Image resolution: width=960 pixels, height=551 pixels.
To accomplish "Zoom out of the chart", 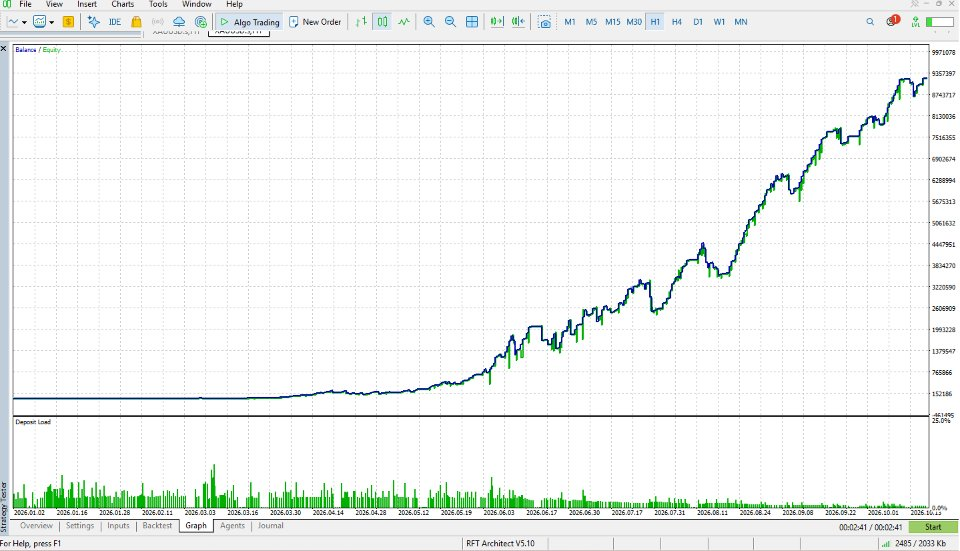I will tap(450, 22).
